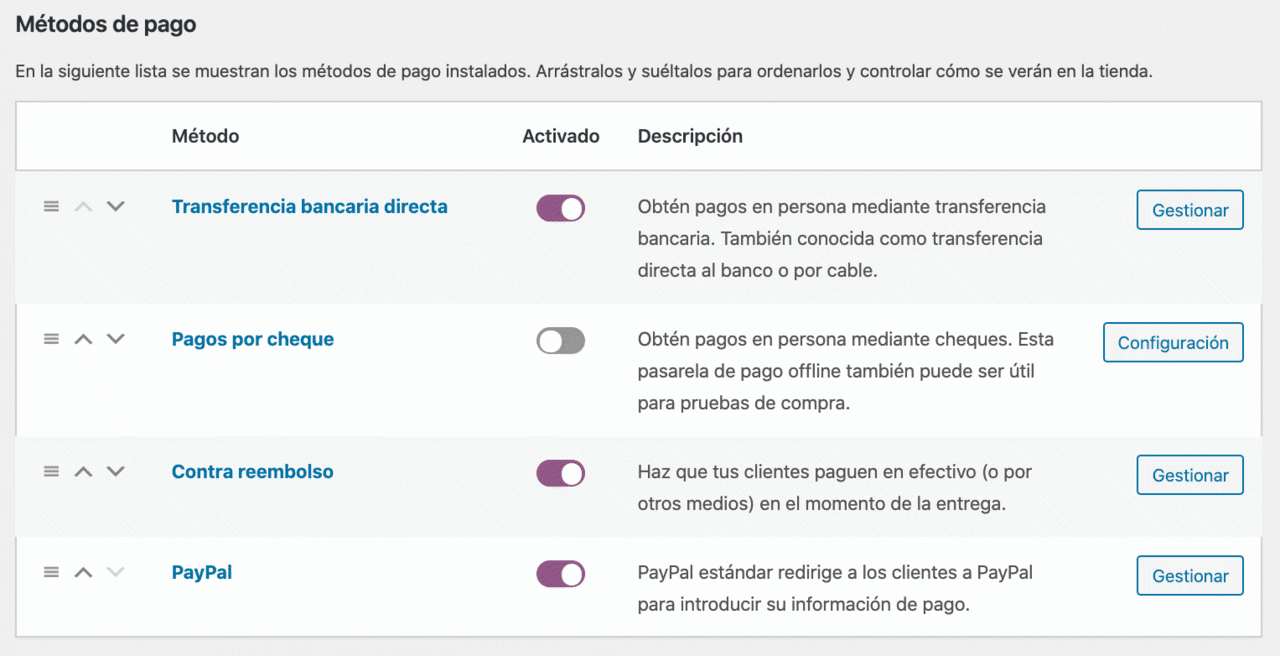Grab the drag handle for Transferencia bancaria directa
Screen dimensions: 1280x656
pos(52,206)
